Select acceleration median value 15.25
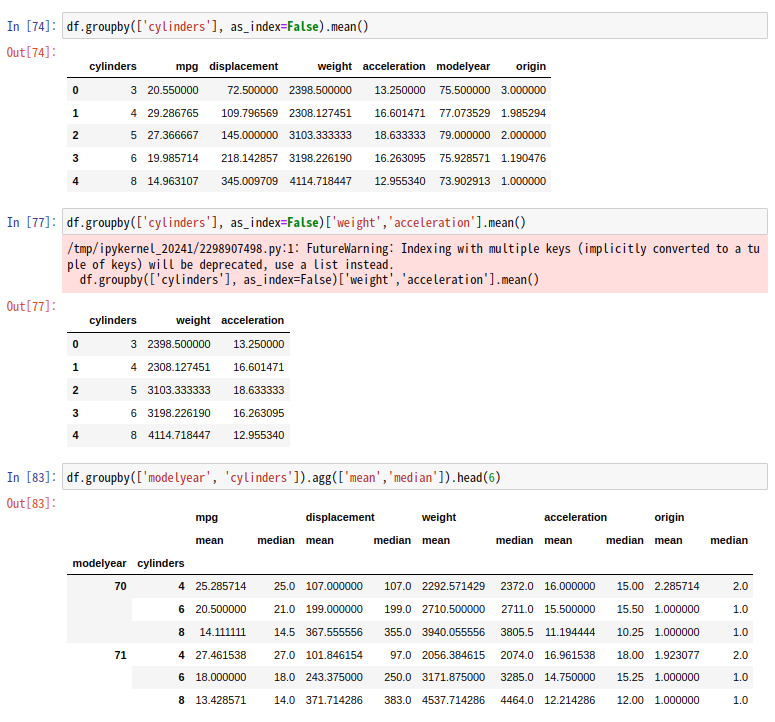This screenshot has height=722, width=775. (630, 677)
